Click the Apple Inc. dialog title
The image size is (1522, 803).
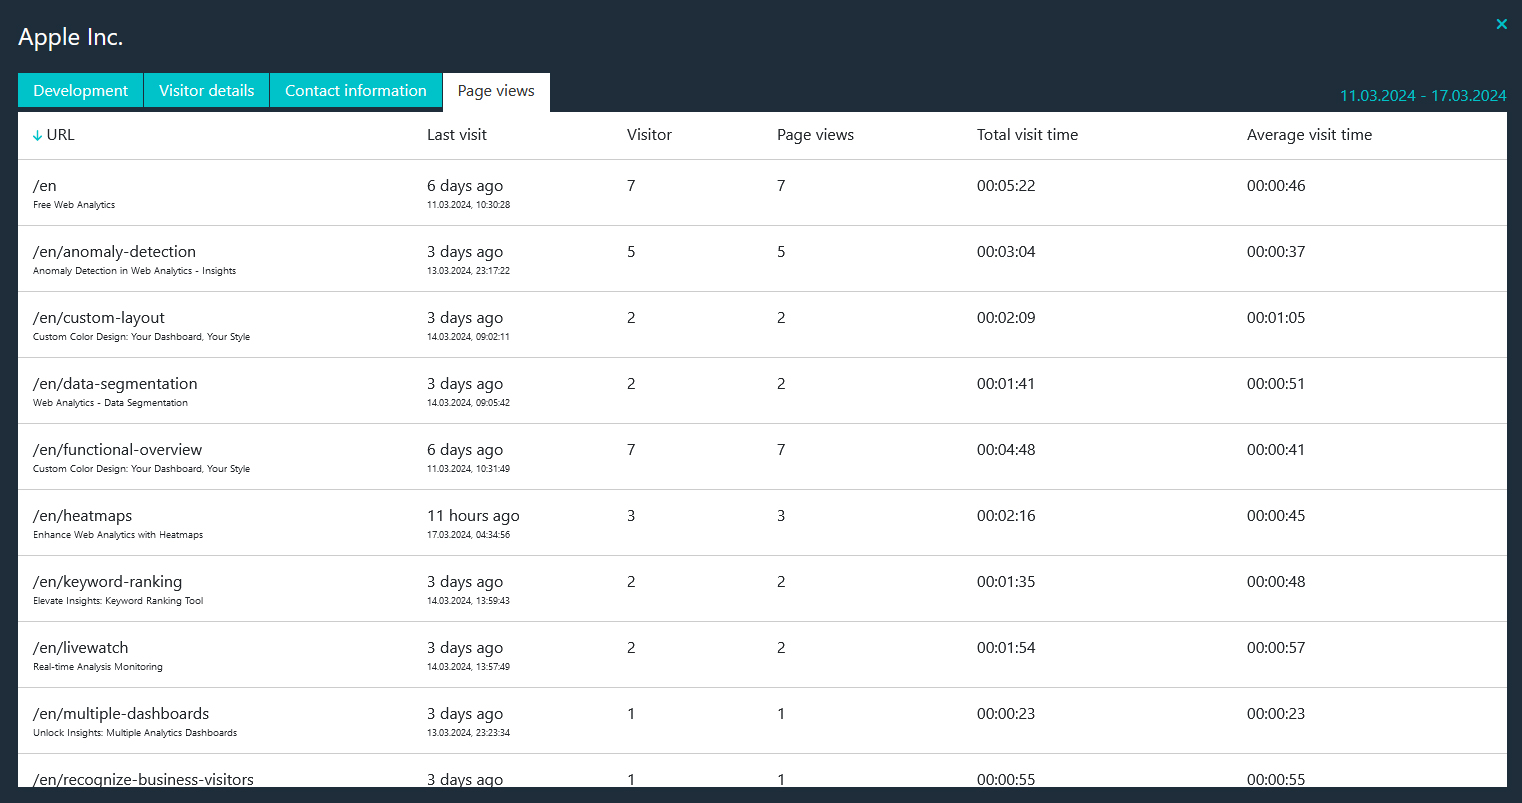coord(70,37)
